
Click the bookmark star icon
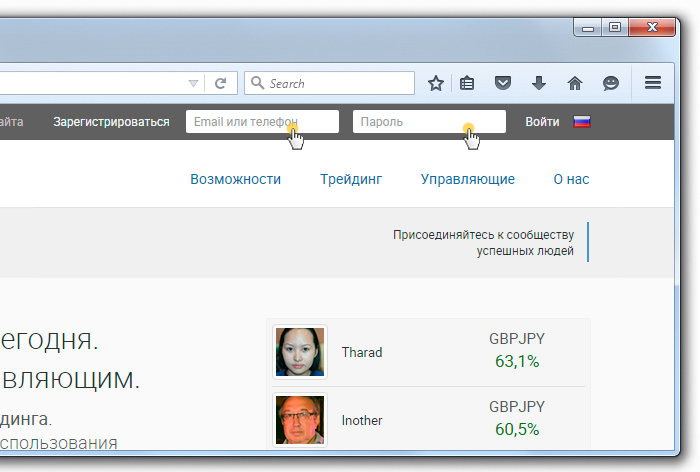[436, 83]
